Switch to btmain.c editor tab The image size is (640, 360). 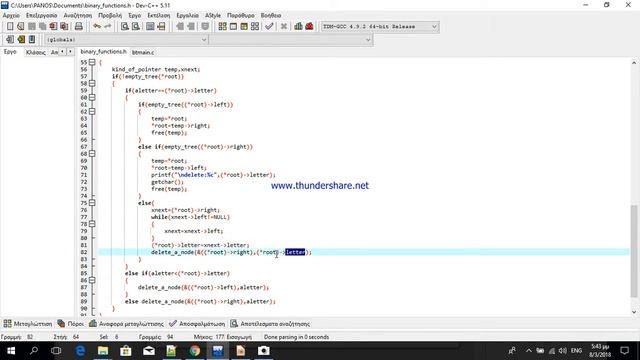(x=143, y=52)
